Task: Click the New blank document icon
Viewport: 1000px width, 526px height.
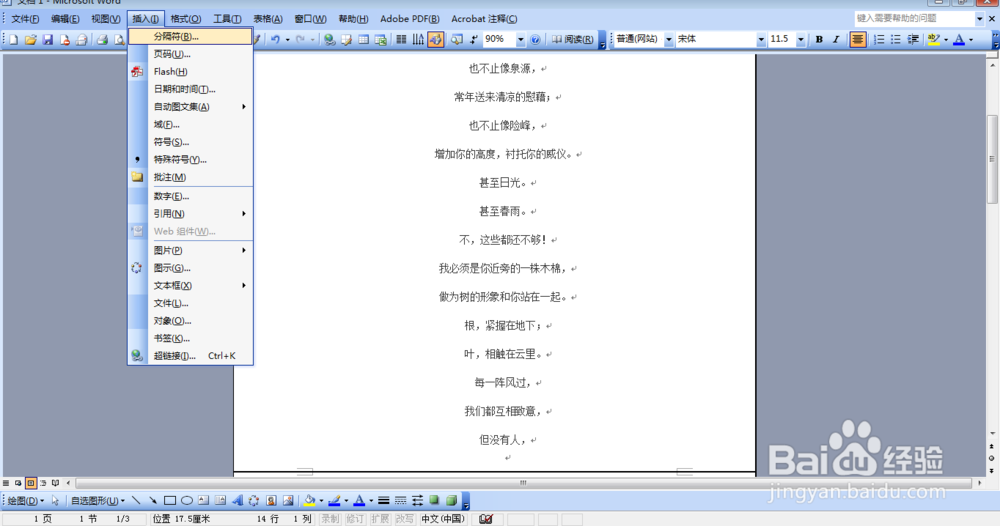Action: pyautogui.click(x=13, y=40)
